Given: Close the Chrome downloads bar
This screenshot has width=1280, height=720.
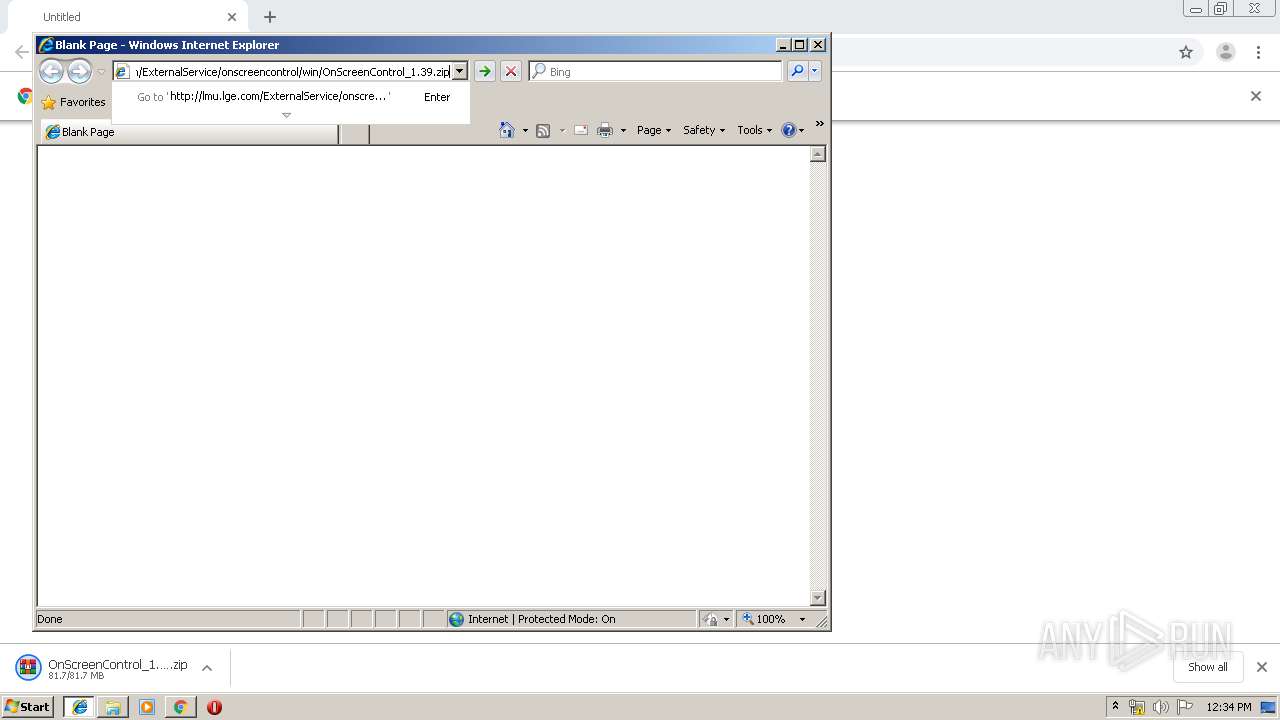Looking at the screenshot, I should (x=1261, y=667).
